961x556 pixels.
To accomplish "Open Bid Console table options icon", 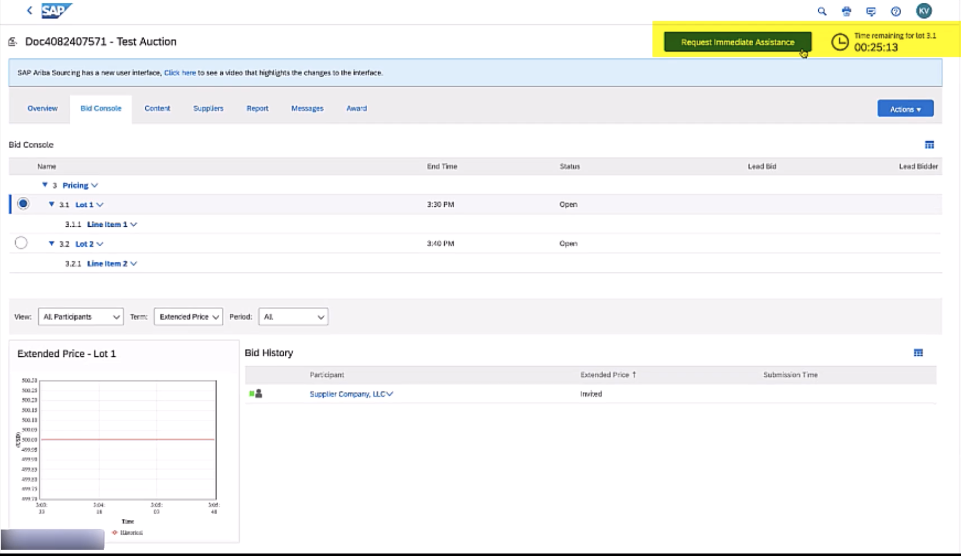I will coord(929,145).
